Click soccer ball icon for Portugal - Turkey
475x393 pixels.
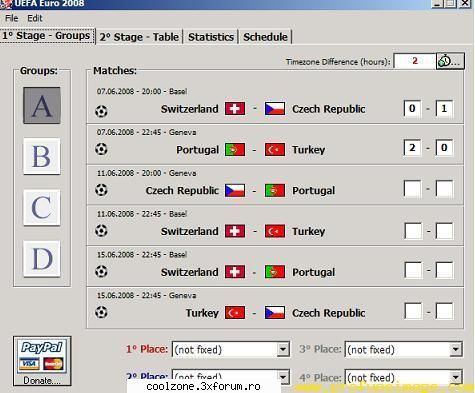(x=101, y=149)
